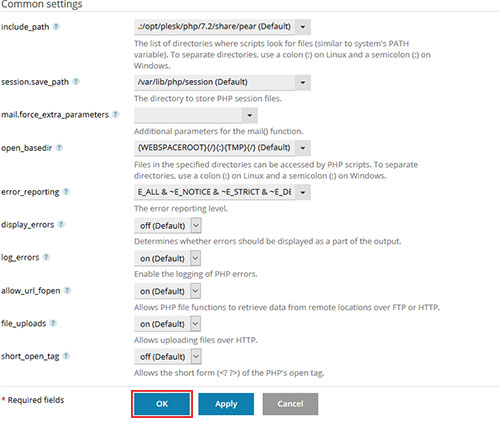The height and width of the screenshot is (422, 500).
Task: Click help icon next to open_basedir
Action: (x=59, y=147)
